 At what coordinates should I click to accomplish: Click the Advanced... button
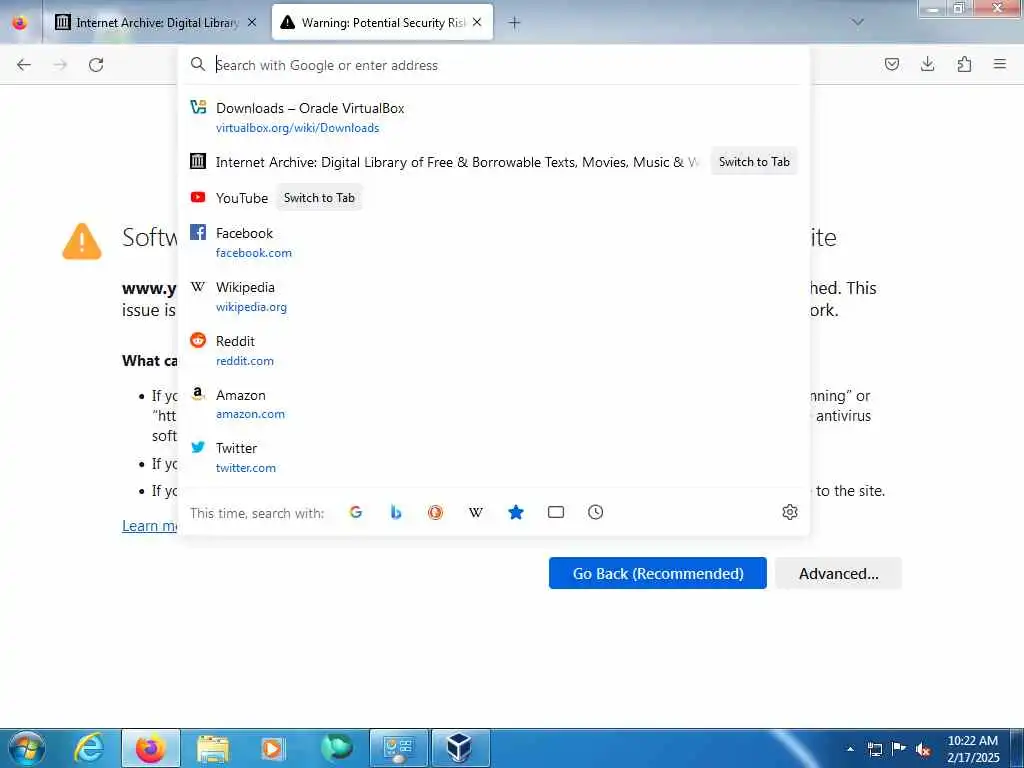tap(839, 573)
